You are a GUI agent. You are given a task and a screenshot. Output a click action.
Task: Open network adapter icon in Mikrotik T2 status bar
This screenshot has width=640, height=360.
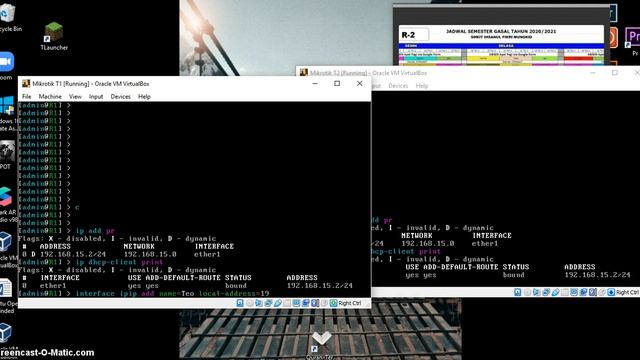pyautogui.click(x=546, y=292)
